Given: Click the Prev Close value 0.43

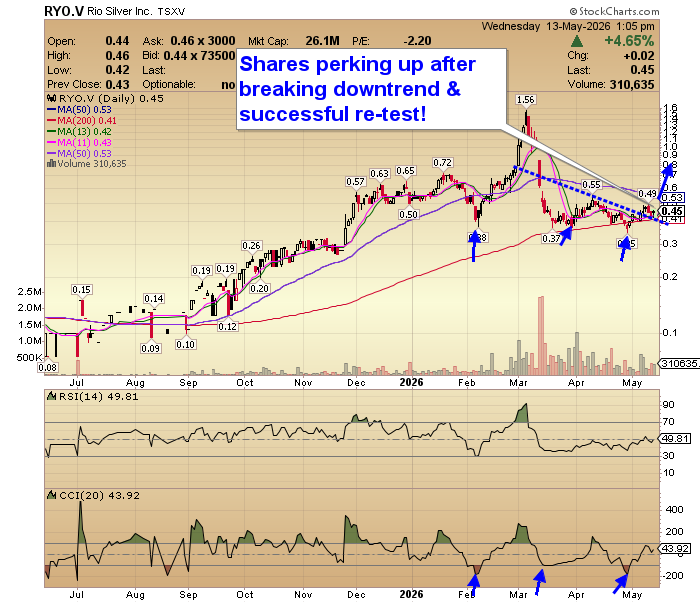Looking at the screenshot, I should click(117, 84).
